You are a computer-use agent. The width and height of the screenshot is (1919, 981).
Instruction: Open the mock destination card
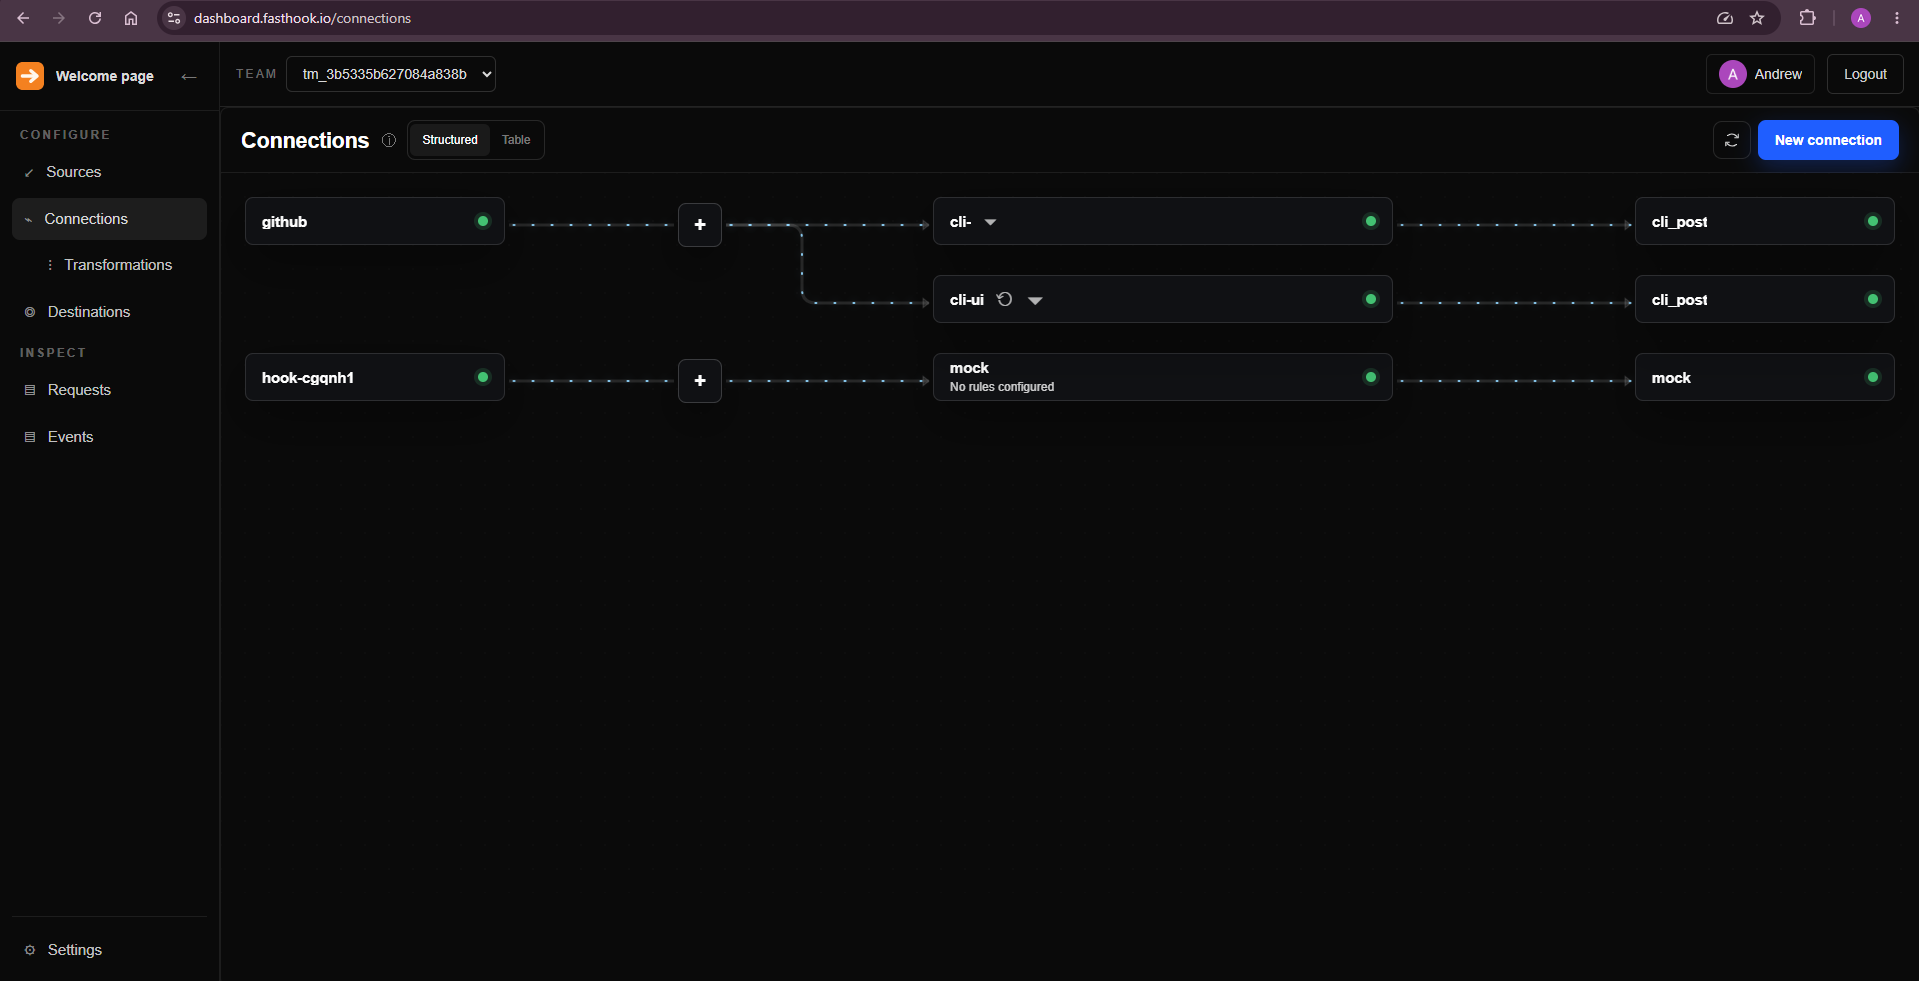1764,377
